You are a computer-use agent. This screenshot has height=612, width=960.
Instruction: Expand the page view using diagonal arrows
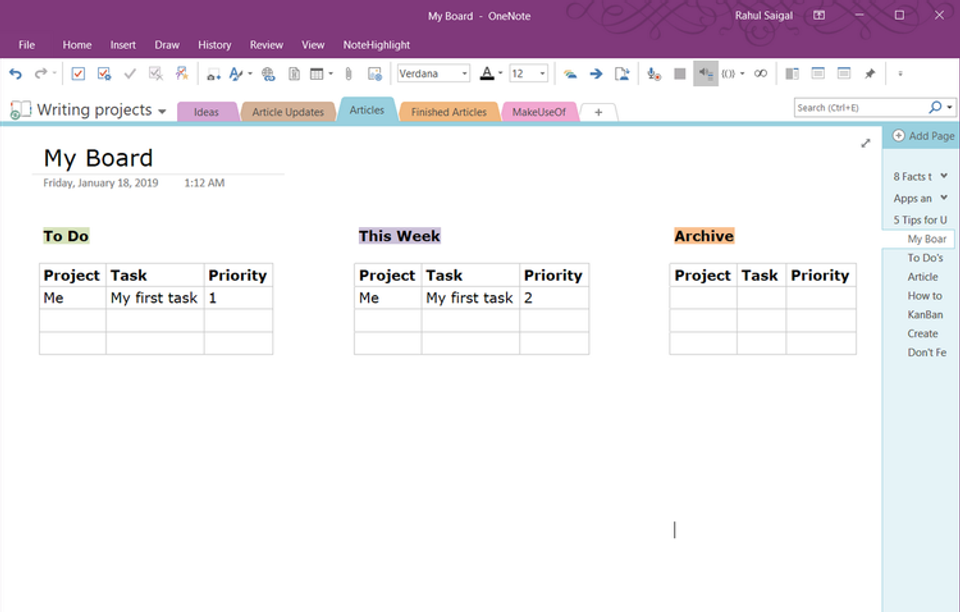(865, 143)
